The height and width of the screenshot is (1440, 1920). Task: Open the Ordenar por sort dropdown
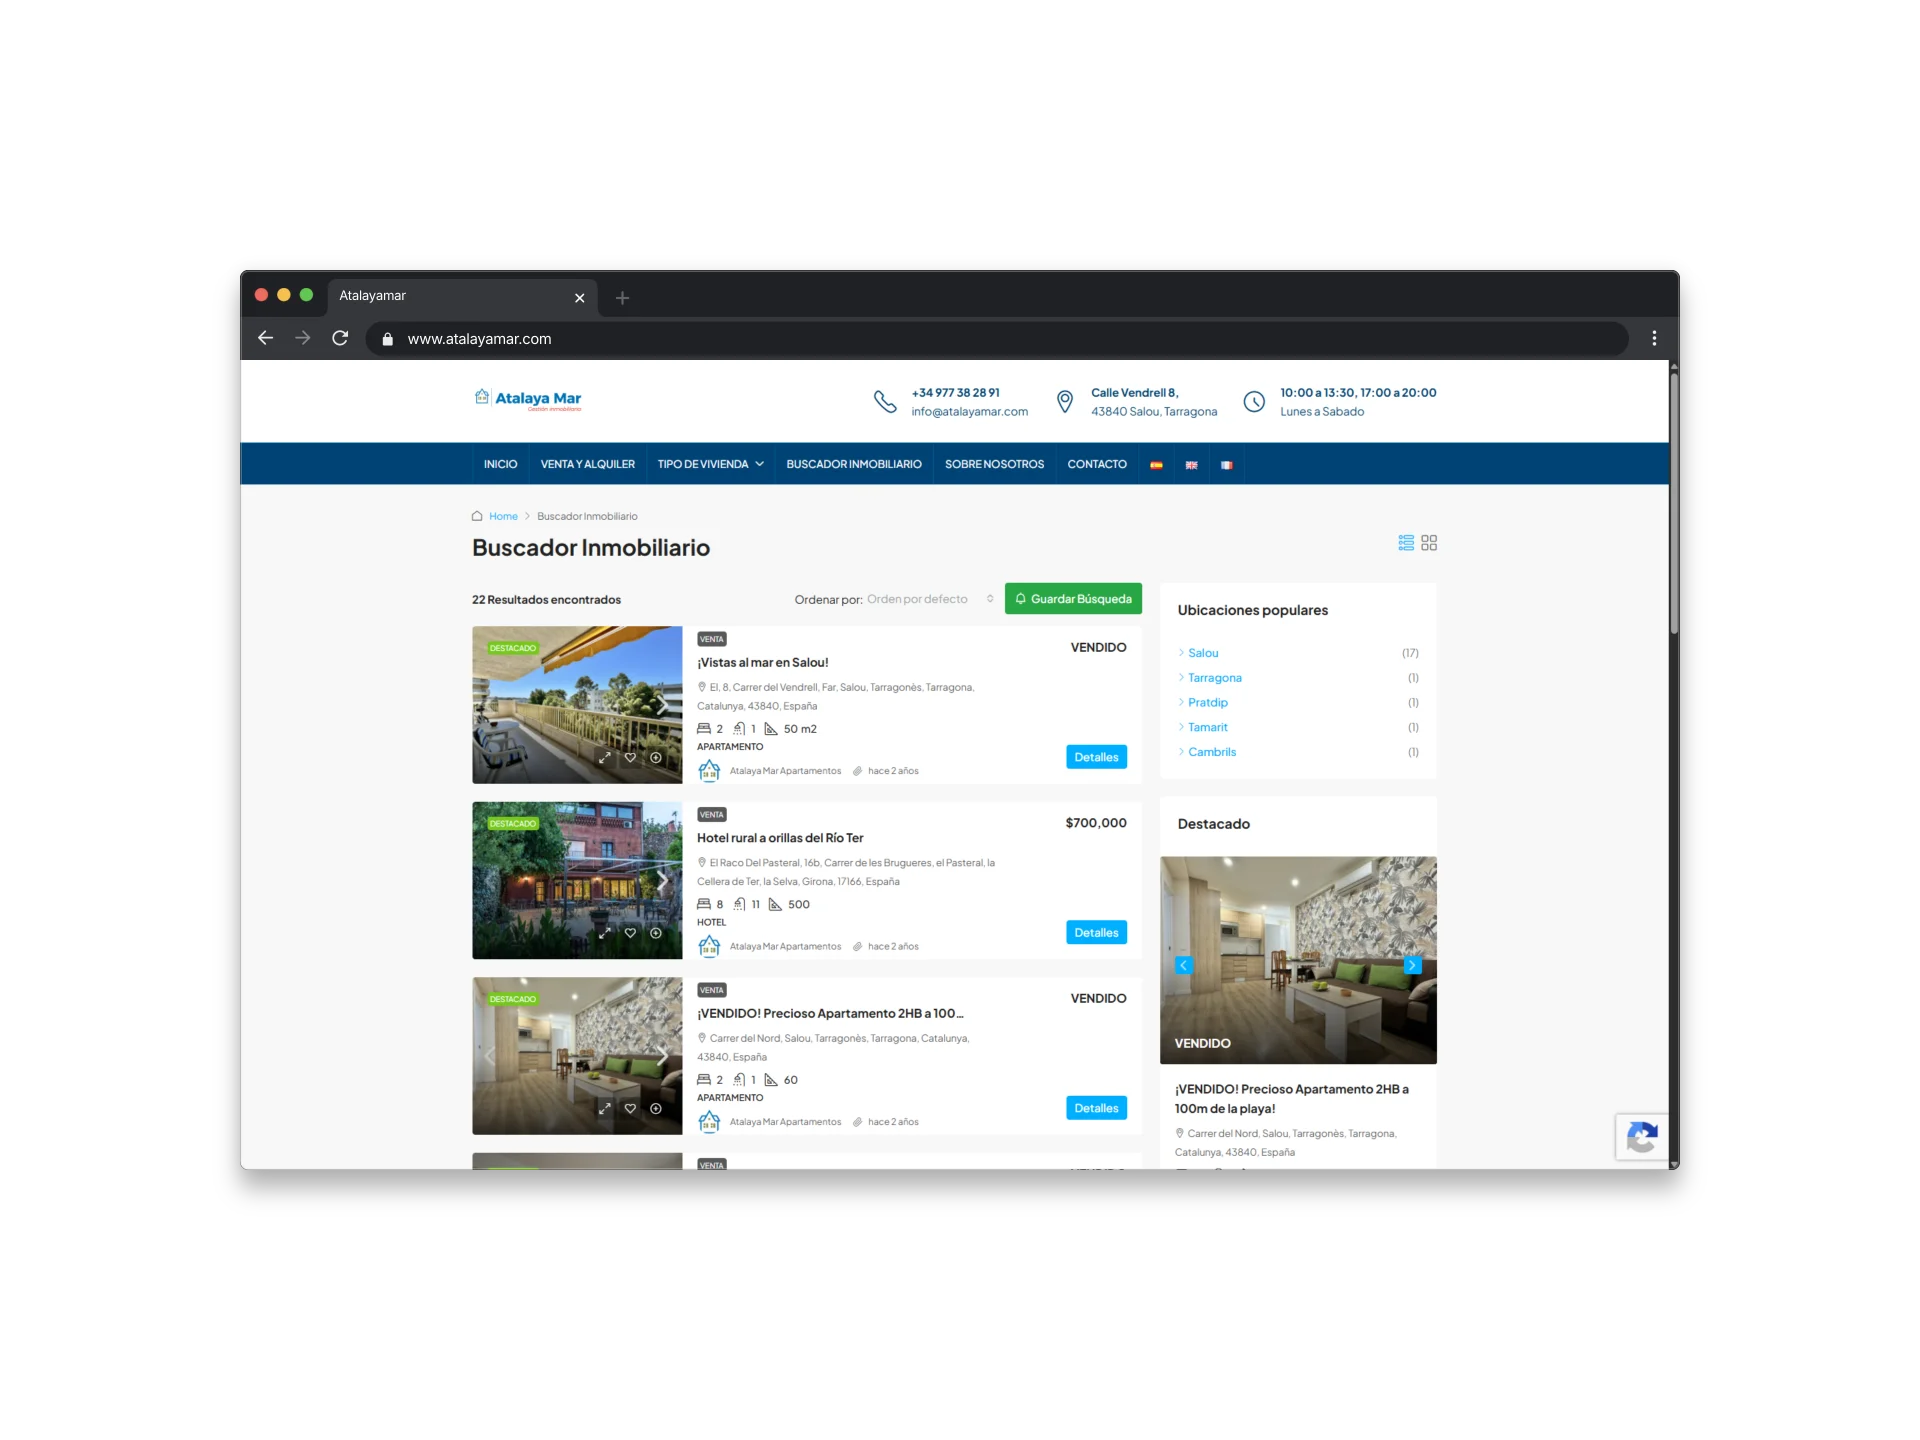930,599
